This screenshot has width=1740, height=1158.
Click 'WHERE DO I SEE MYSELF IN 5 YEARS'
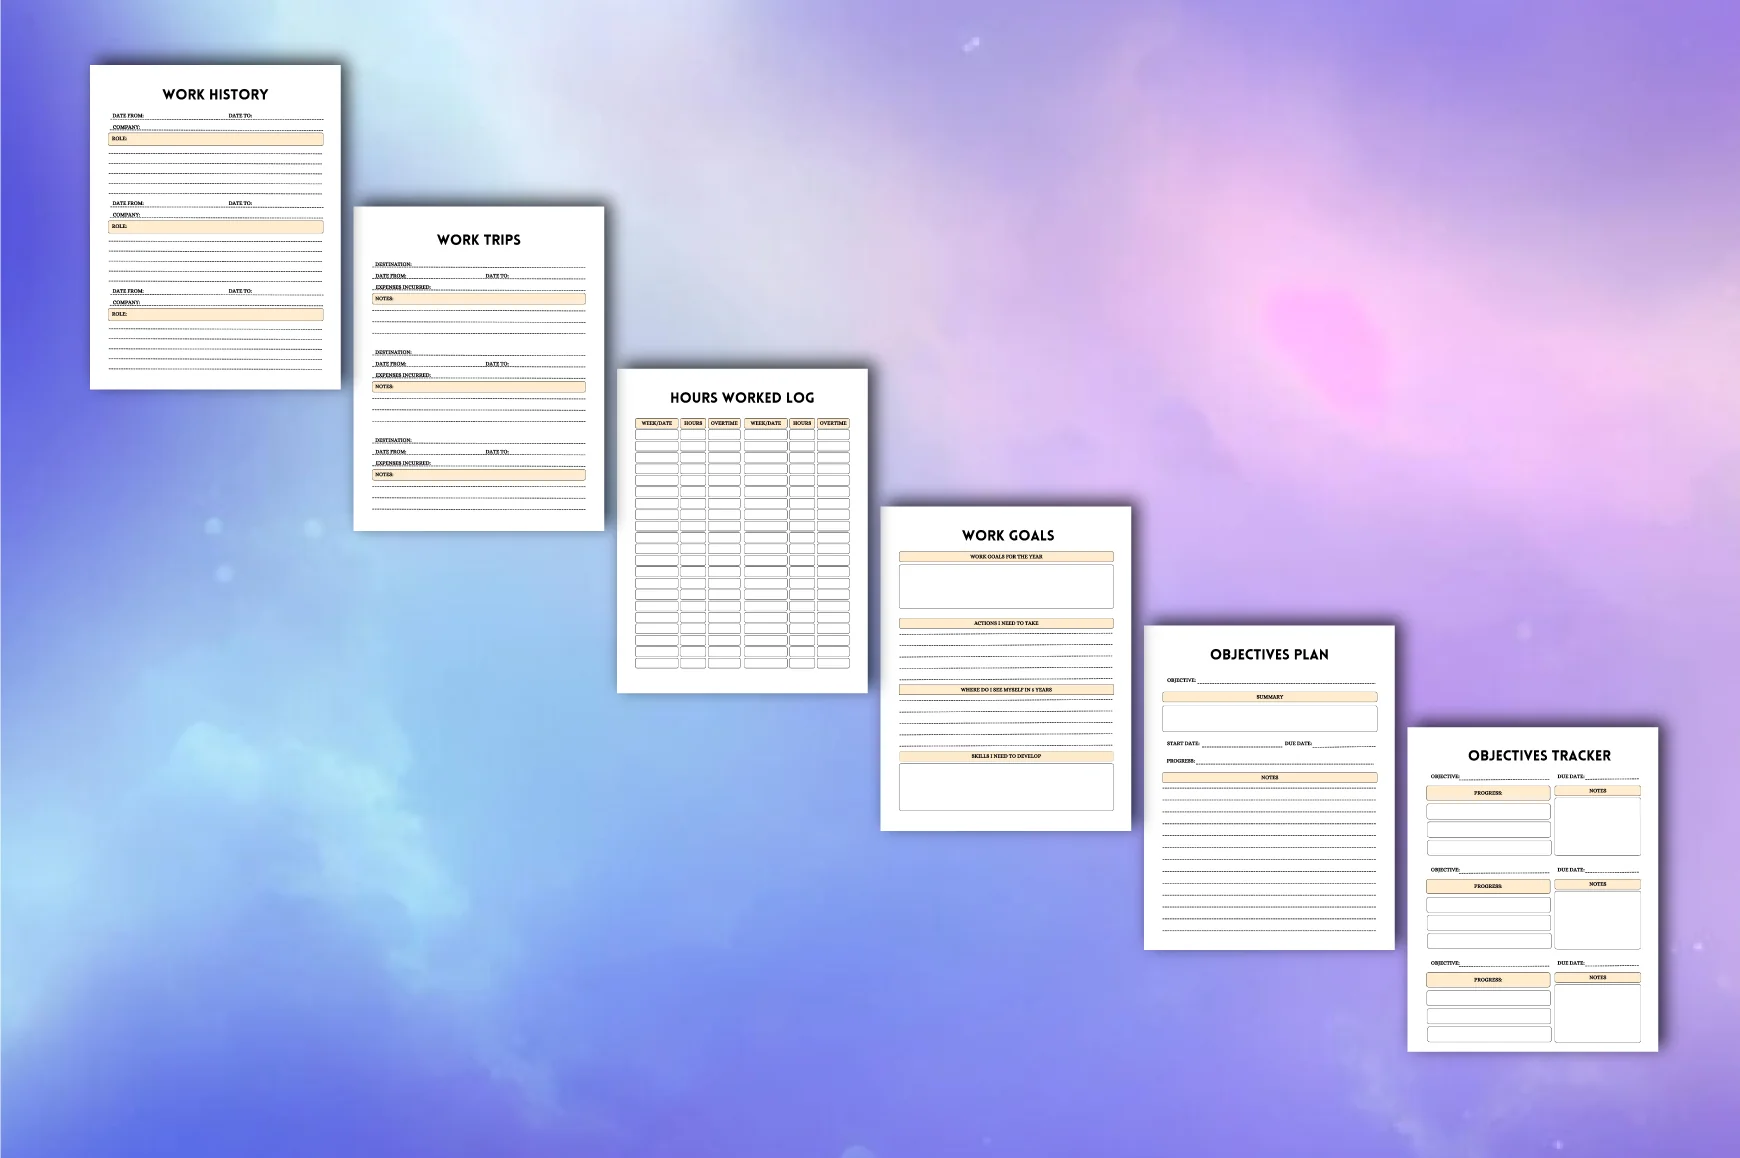(1006, 690)
